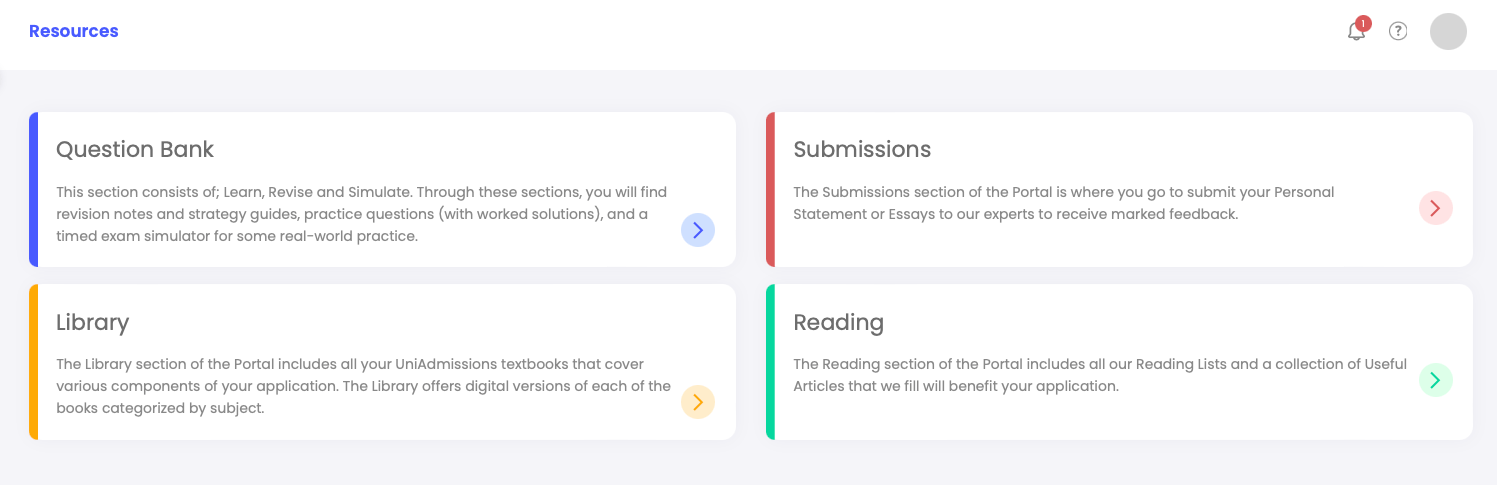
Task: Click the red notification badge
Action: click(x=1363, y=23)
